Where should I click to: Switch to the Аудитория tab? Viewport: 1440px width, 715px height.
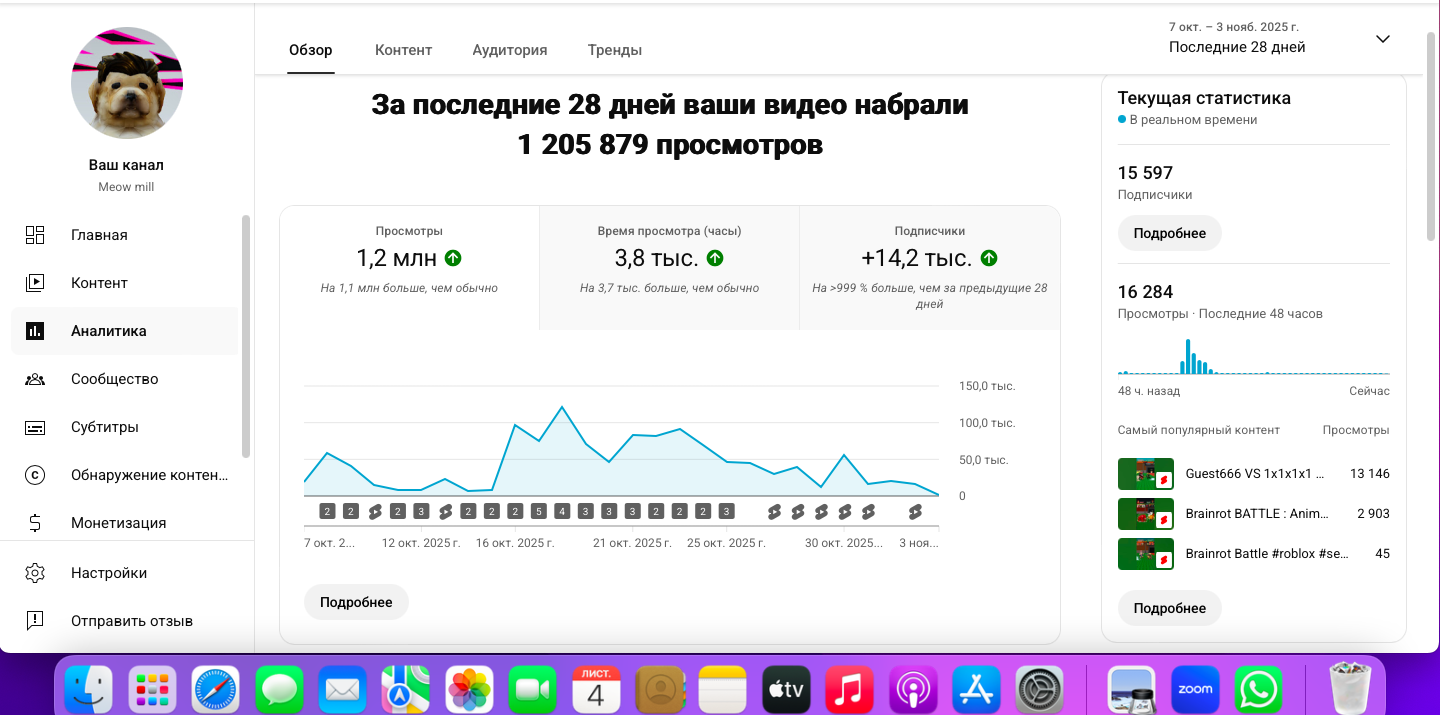click(x=509, y=49)
